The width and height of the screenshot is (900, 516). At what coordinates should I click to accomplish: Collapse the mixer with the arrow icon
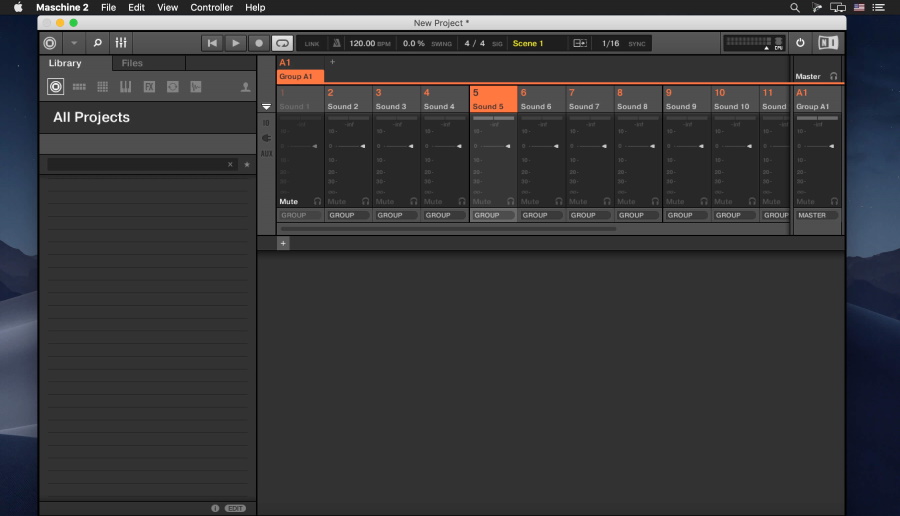tap(266, 107)
